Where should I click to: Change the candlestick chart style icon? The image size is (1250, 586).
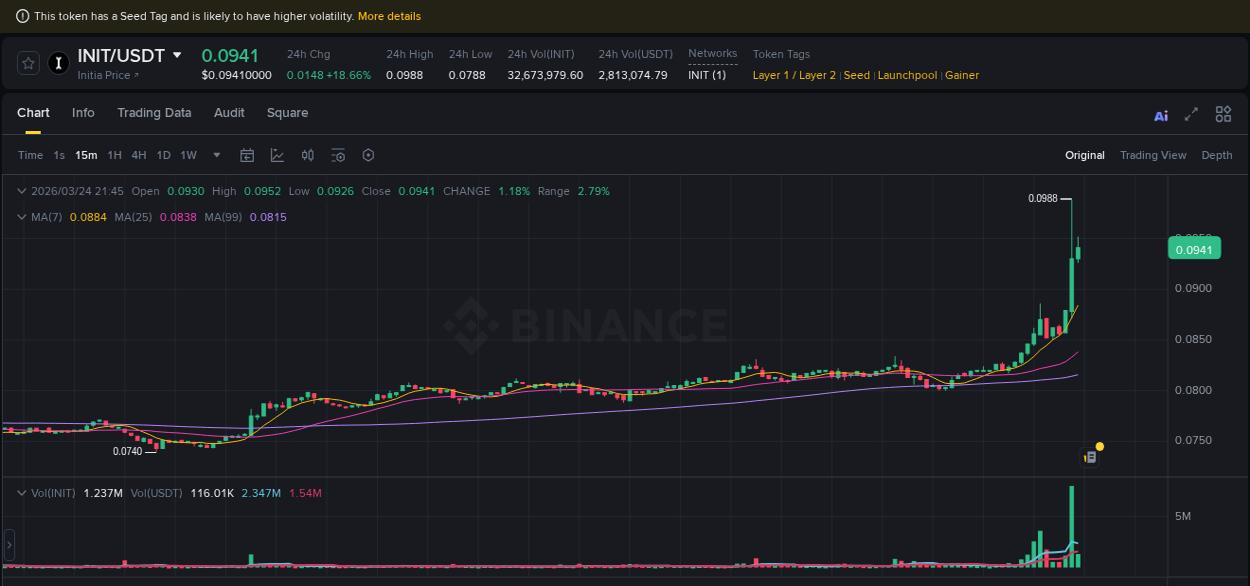click(x=308, y=155)
